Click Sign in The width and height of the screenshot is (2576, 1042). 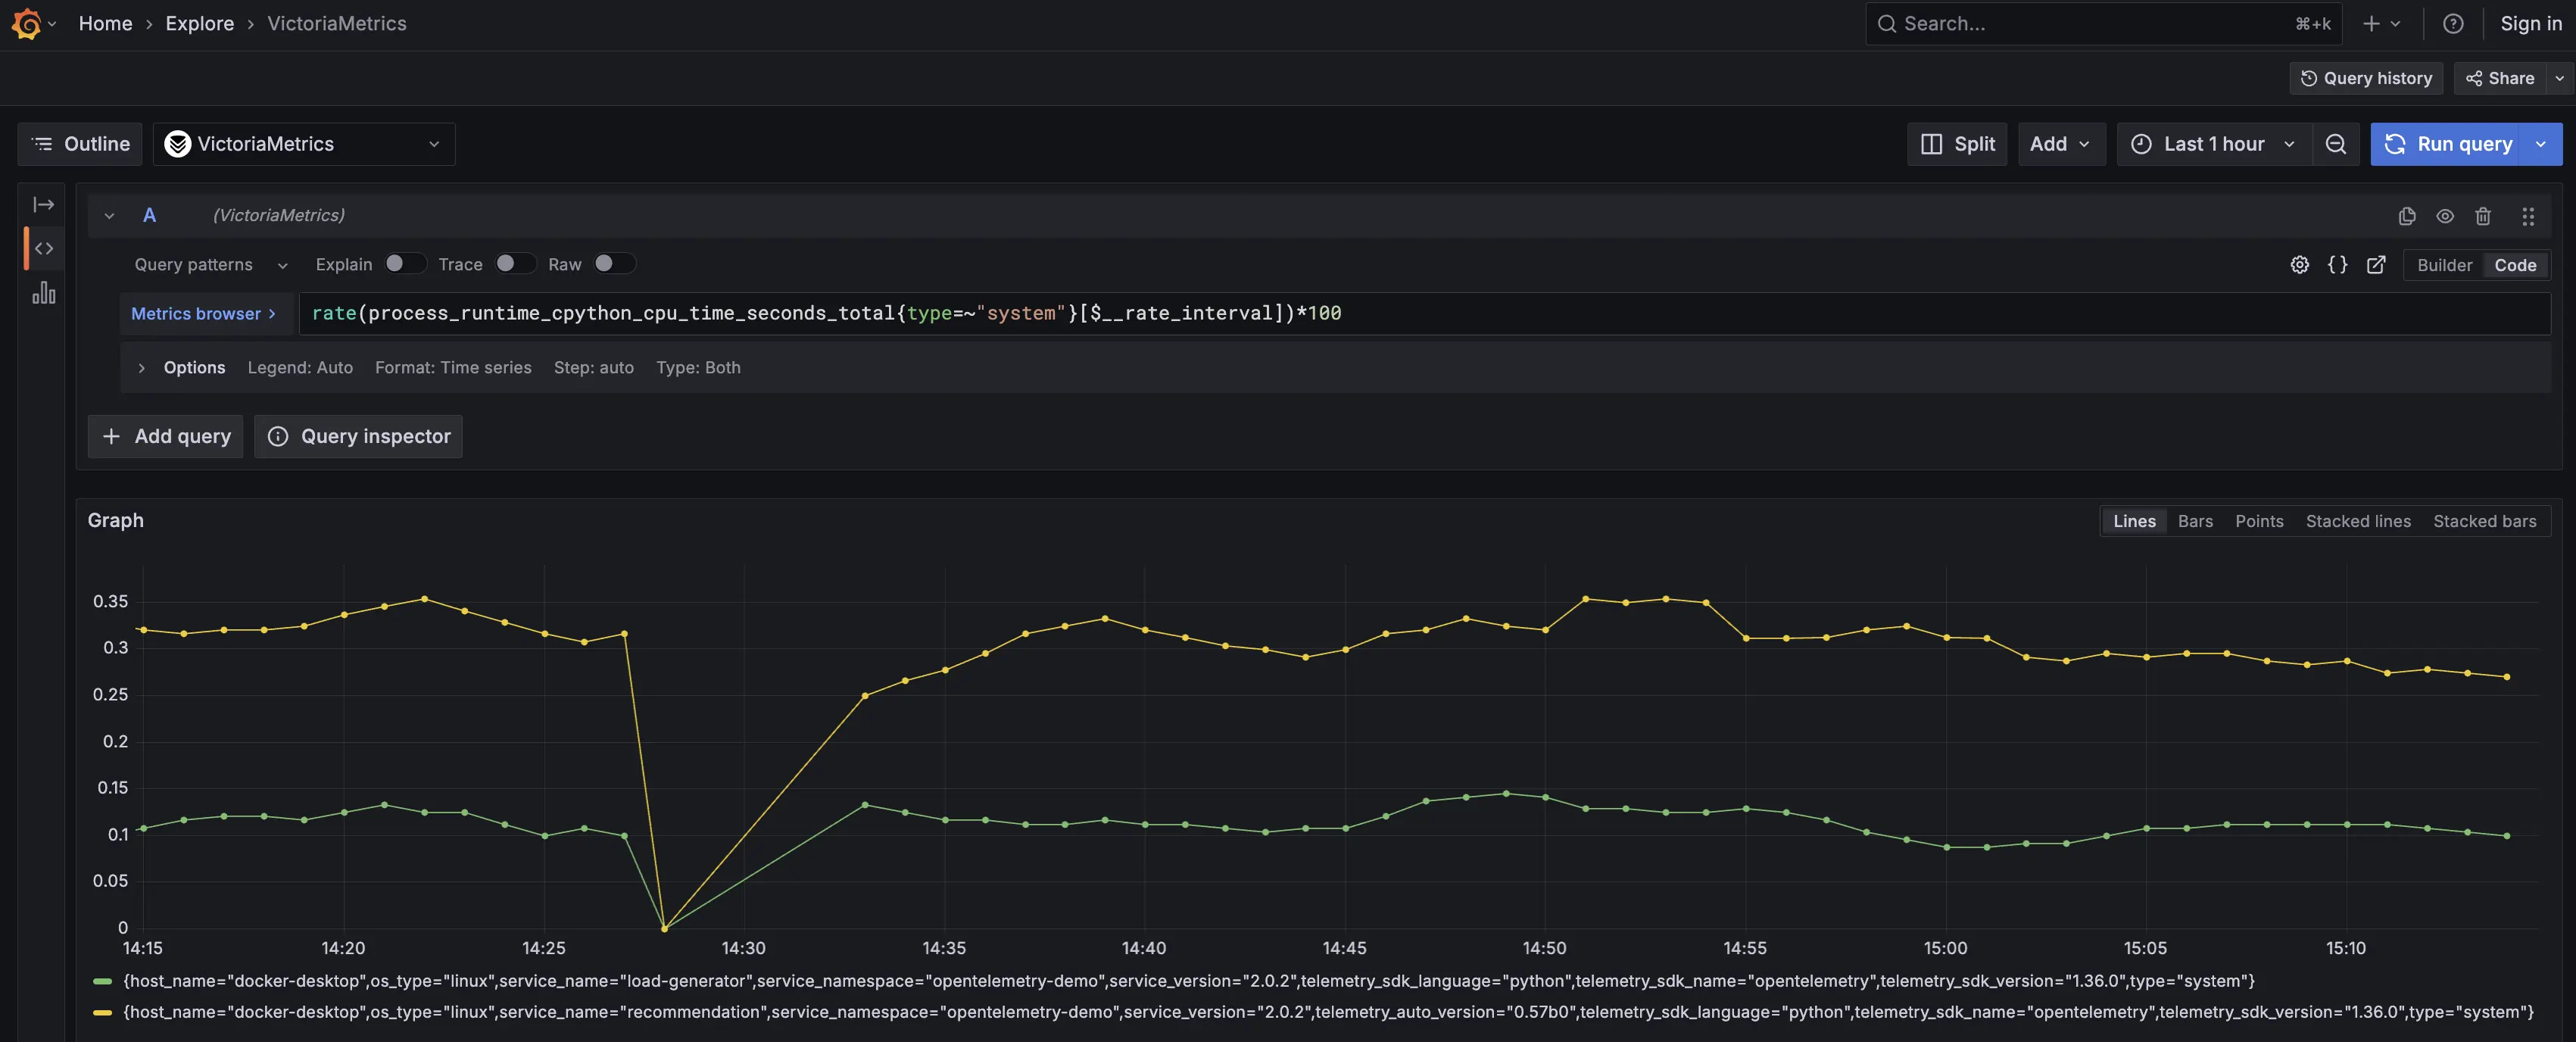point(2530,23)
